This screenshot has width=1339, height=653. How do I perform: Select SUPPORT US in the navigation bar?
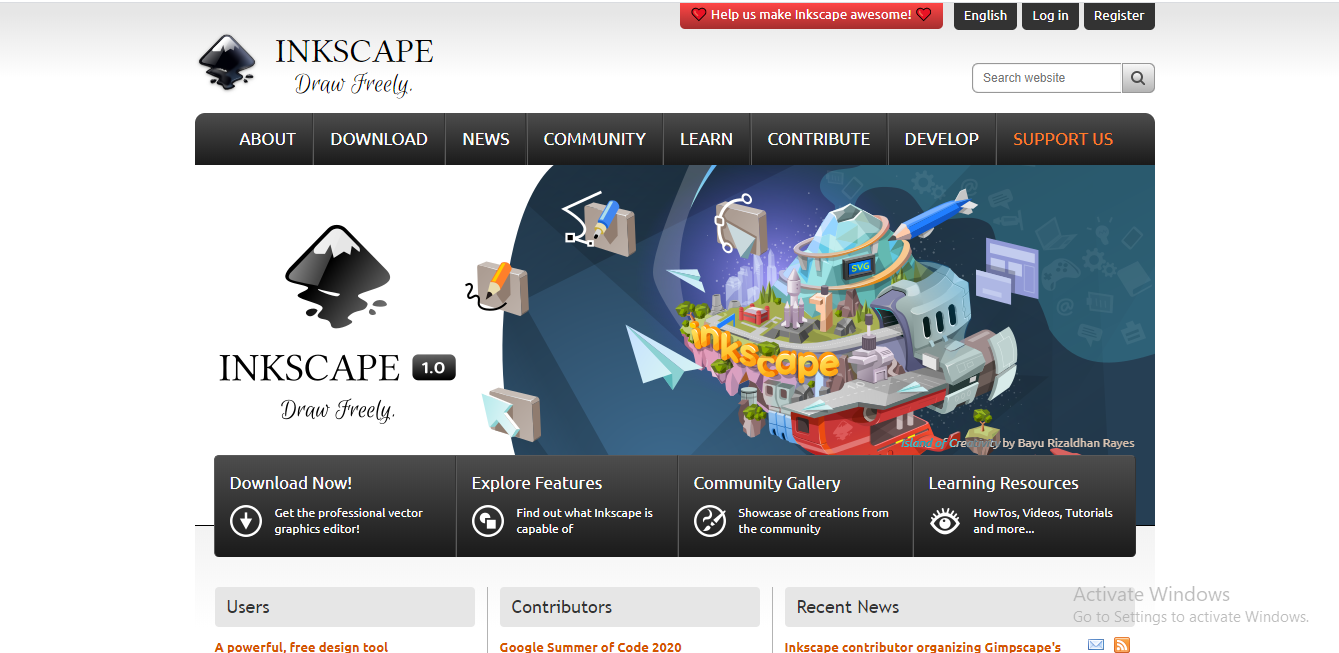tap(1063, 139)
